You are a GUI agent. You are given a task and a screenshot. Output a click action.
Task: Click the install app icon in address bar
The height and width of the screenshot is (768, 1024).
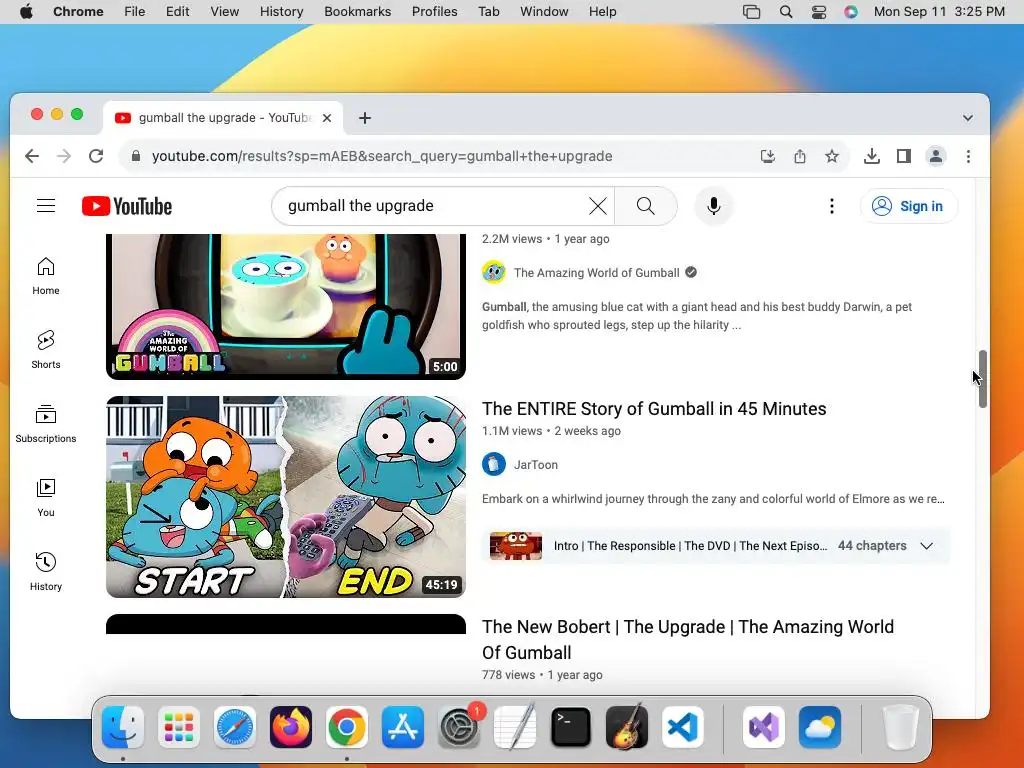click(768, 156)
